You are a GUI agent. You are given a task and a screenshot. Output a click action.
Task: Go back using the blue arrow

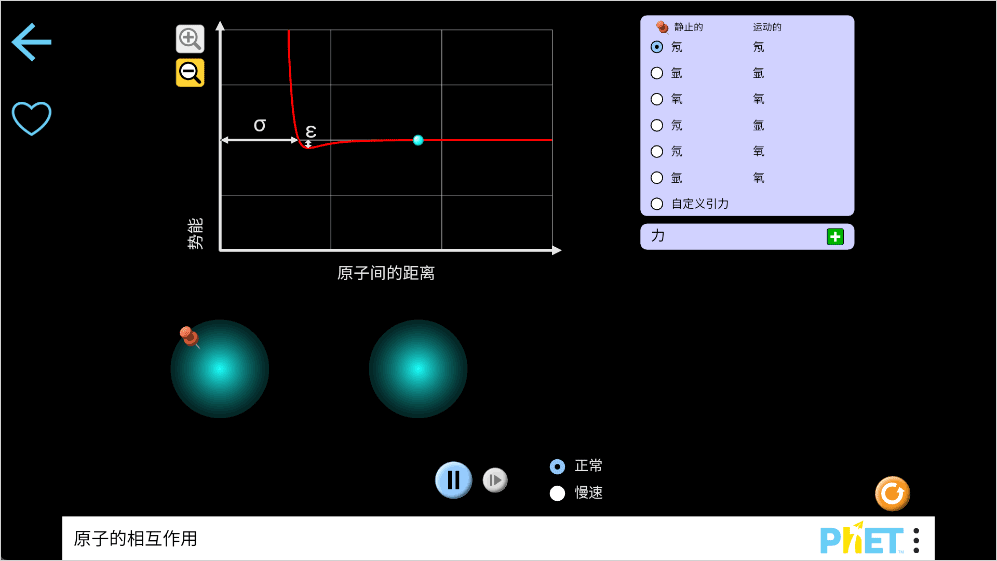31,42
